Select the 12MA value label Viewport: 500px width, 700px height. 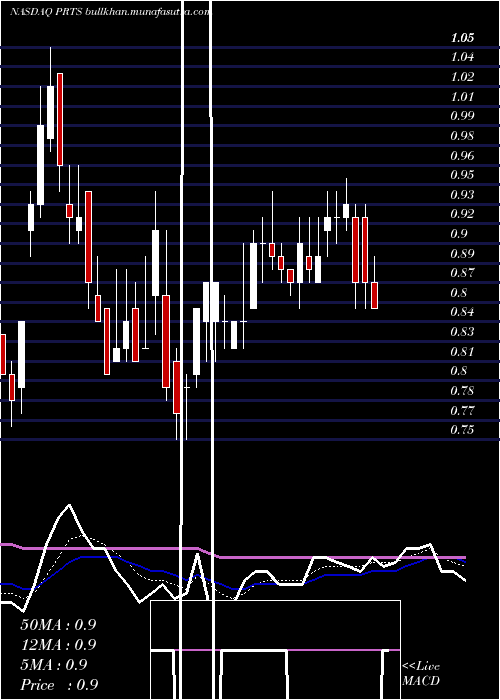[x=58, y=645]
